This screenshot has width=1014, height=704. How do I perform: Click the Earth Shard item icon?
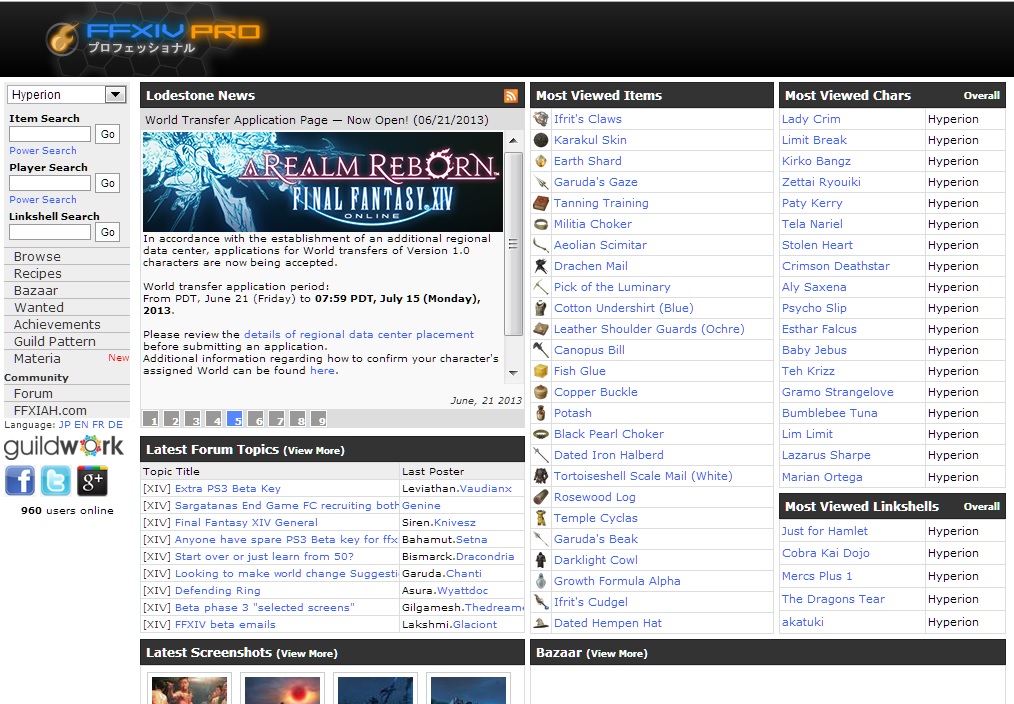541,161
